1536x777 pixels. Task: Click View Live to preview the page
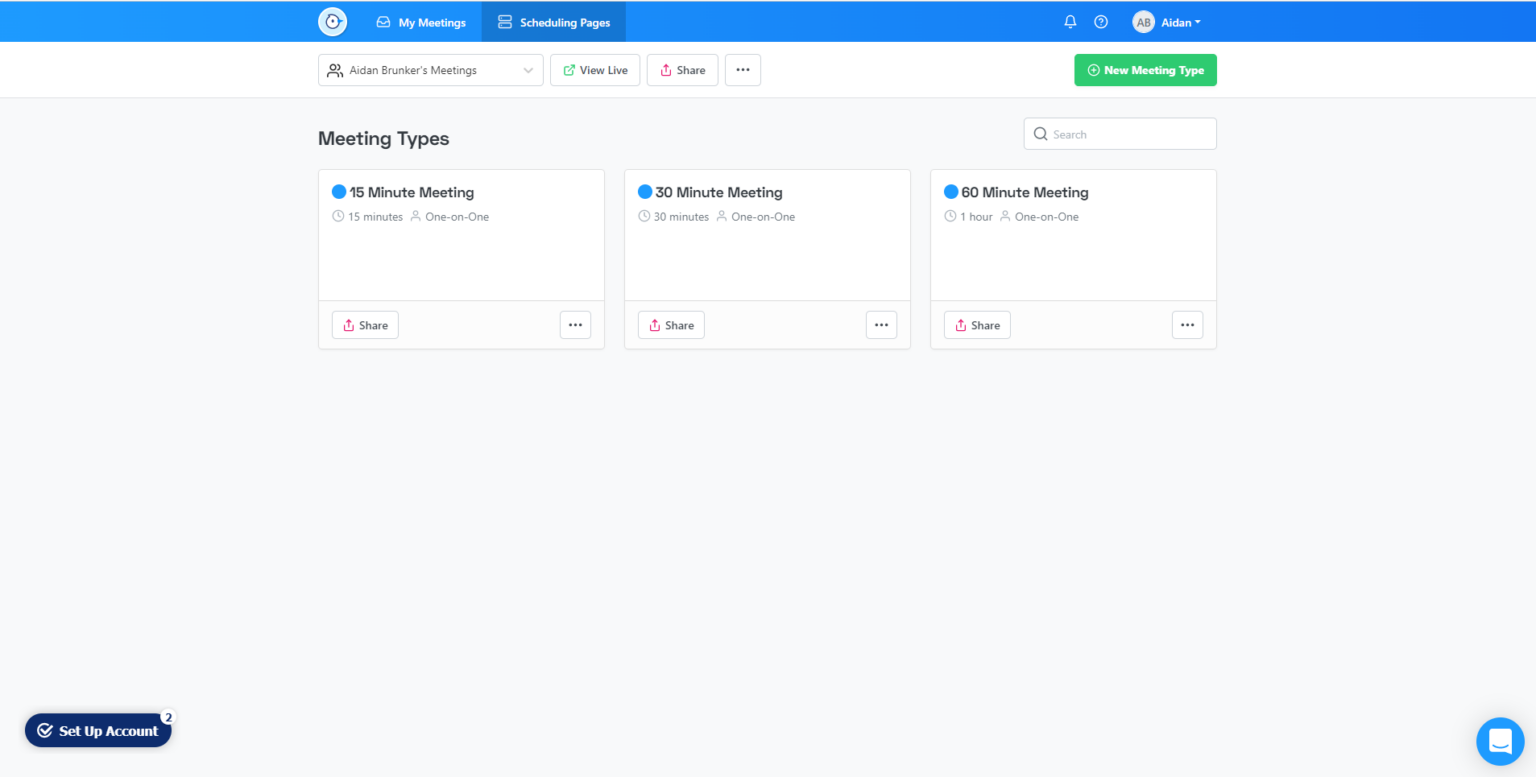click(x=595, y=69)
